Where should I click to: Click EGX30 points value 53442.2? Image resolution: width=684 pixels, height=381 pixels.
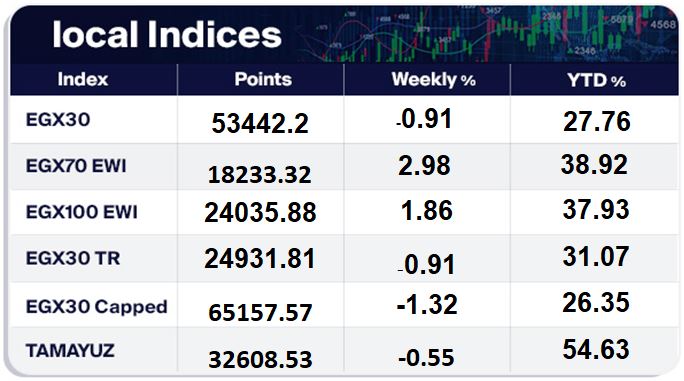point(260,123)
